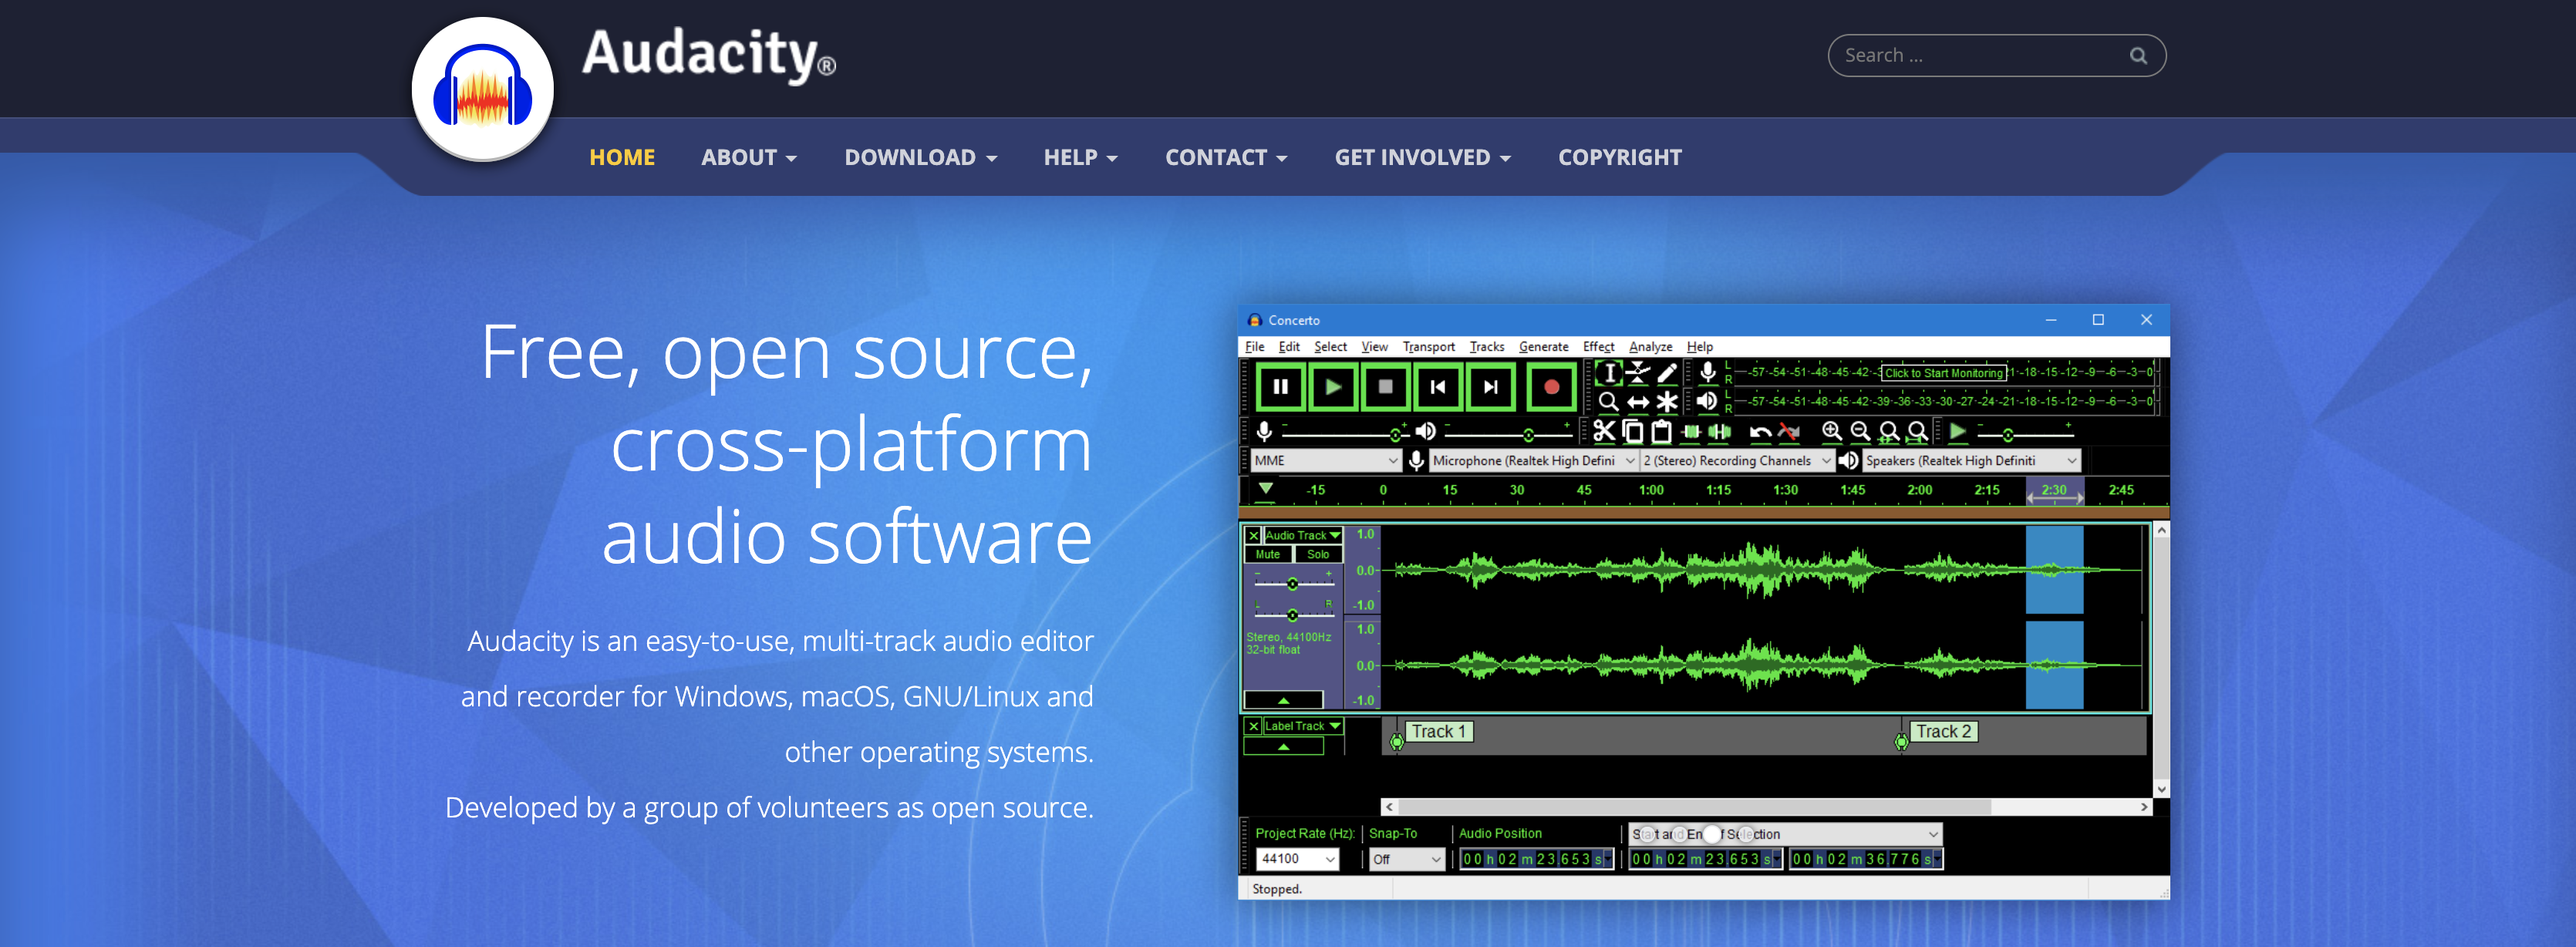
Task: Click the website search magnifier icon
Action: 2138,56
